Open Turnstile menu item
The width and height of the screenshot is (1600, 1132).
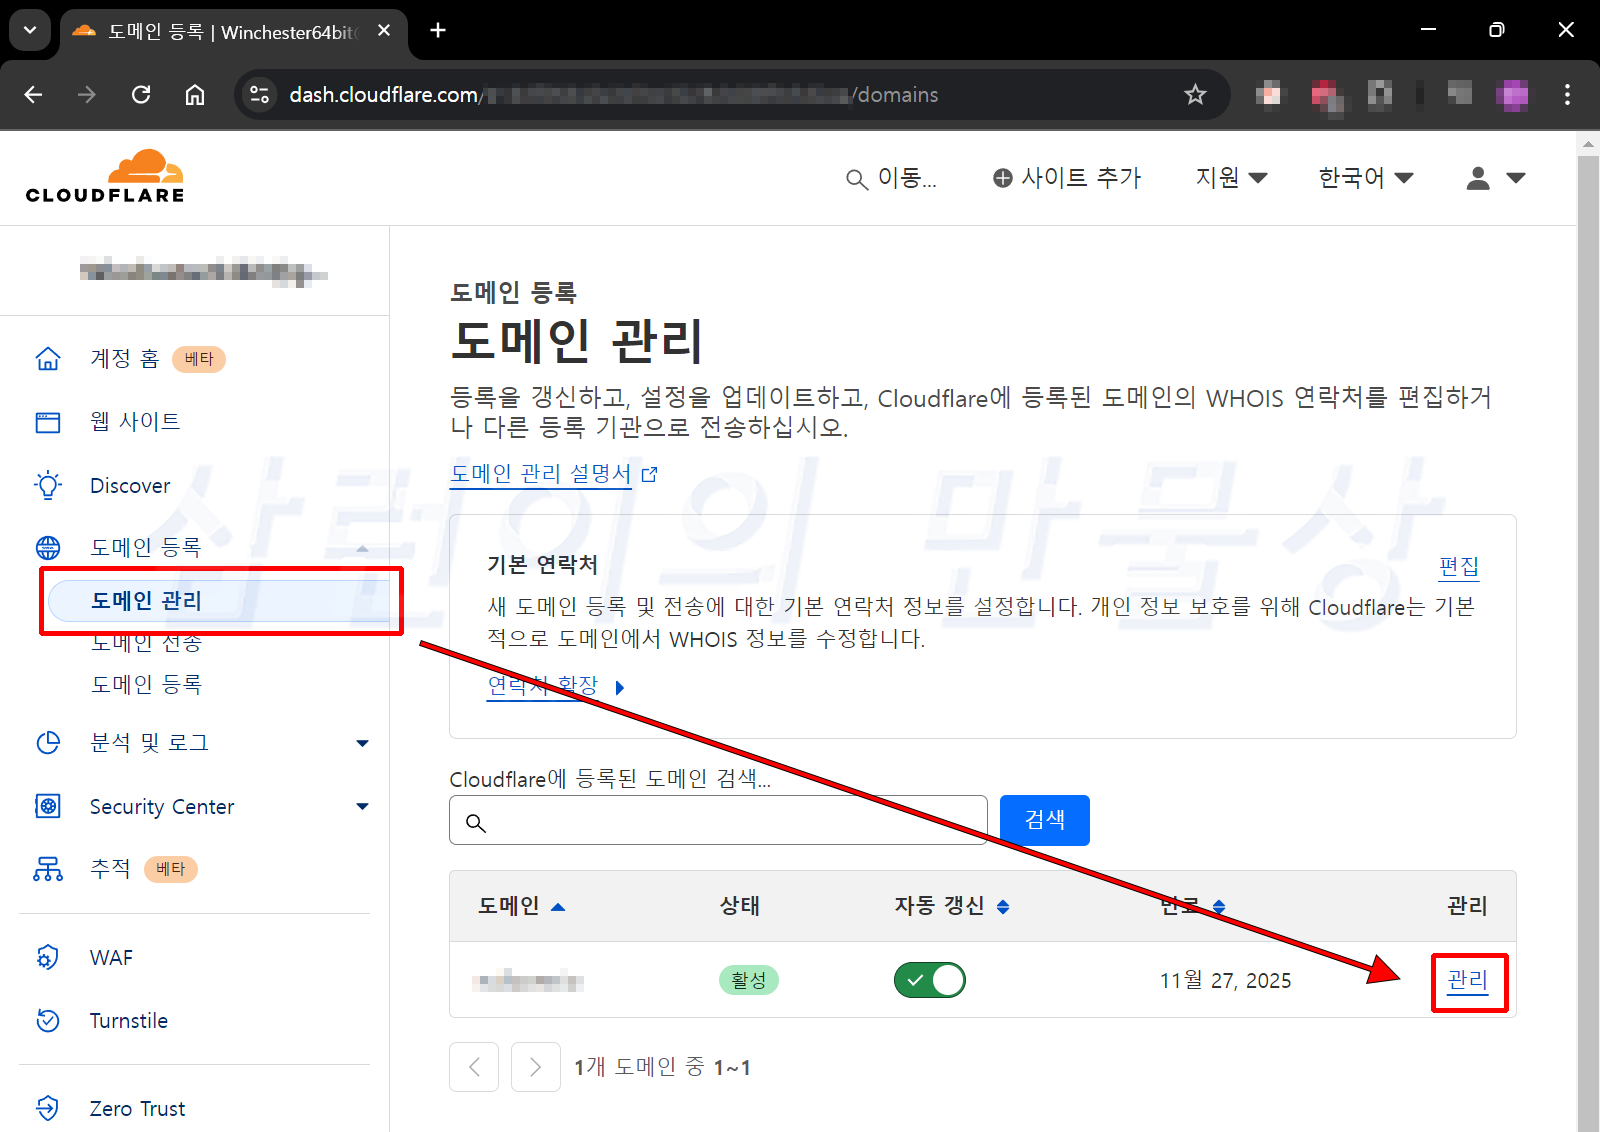[x=128, y=1020]
